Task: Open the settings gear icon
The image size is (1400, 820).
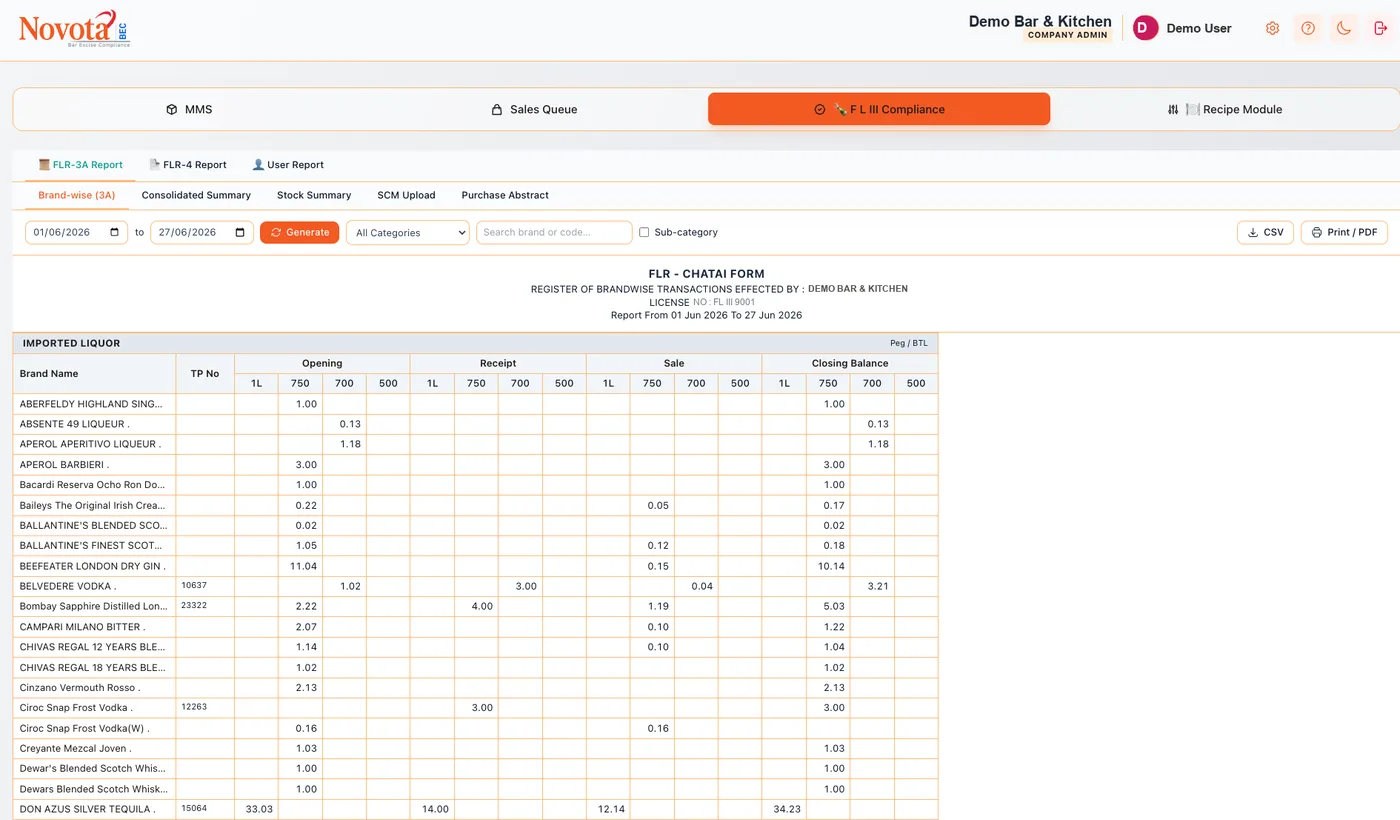Action: pyautogui.click(x=1272, y=28)
